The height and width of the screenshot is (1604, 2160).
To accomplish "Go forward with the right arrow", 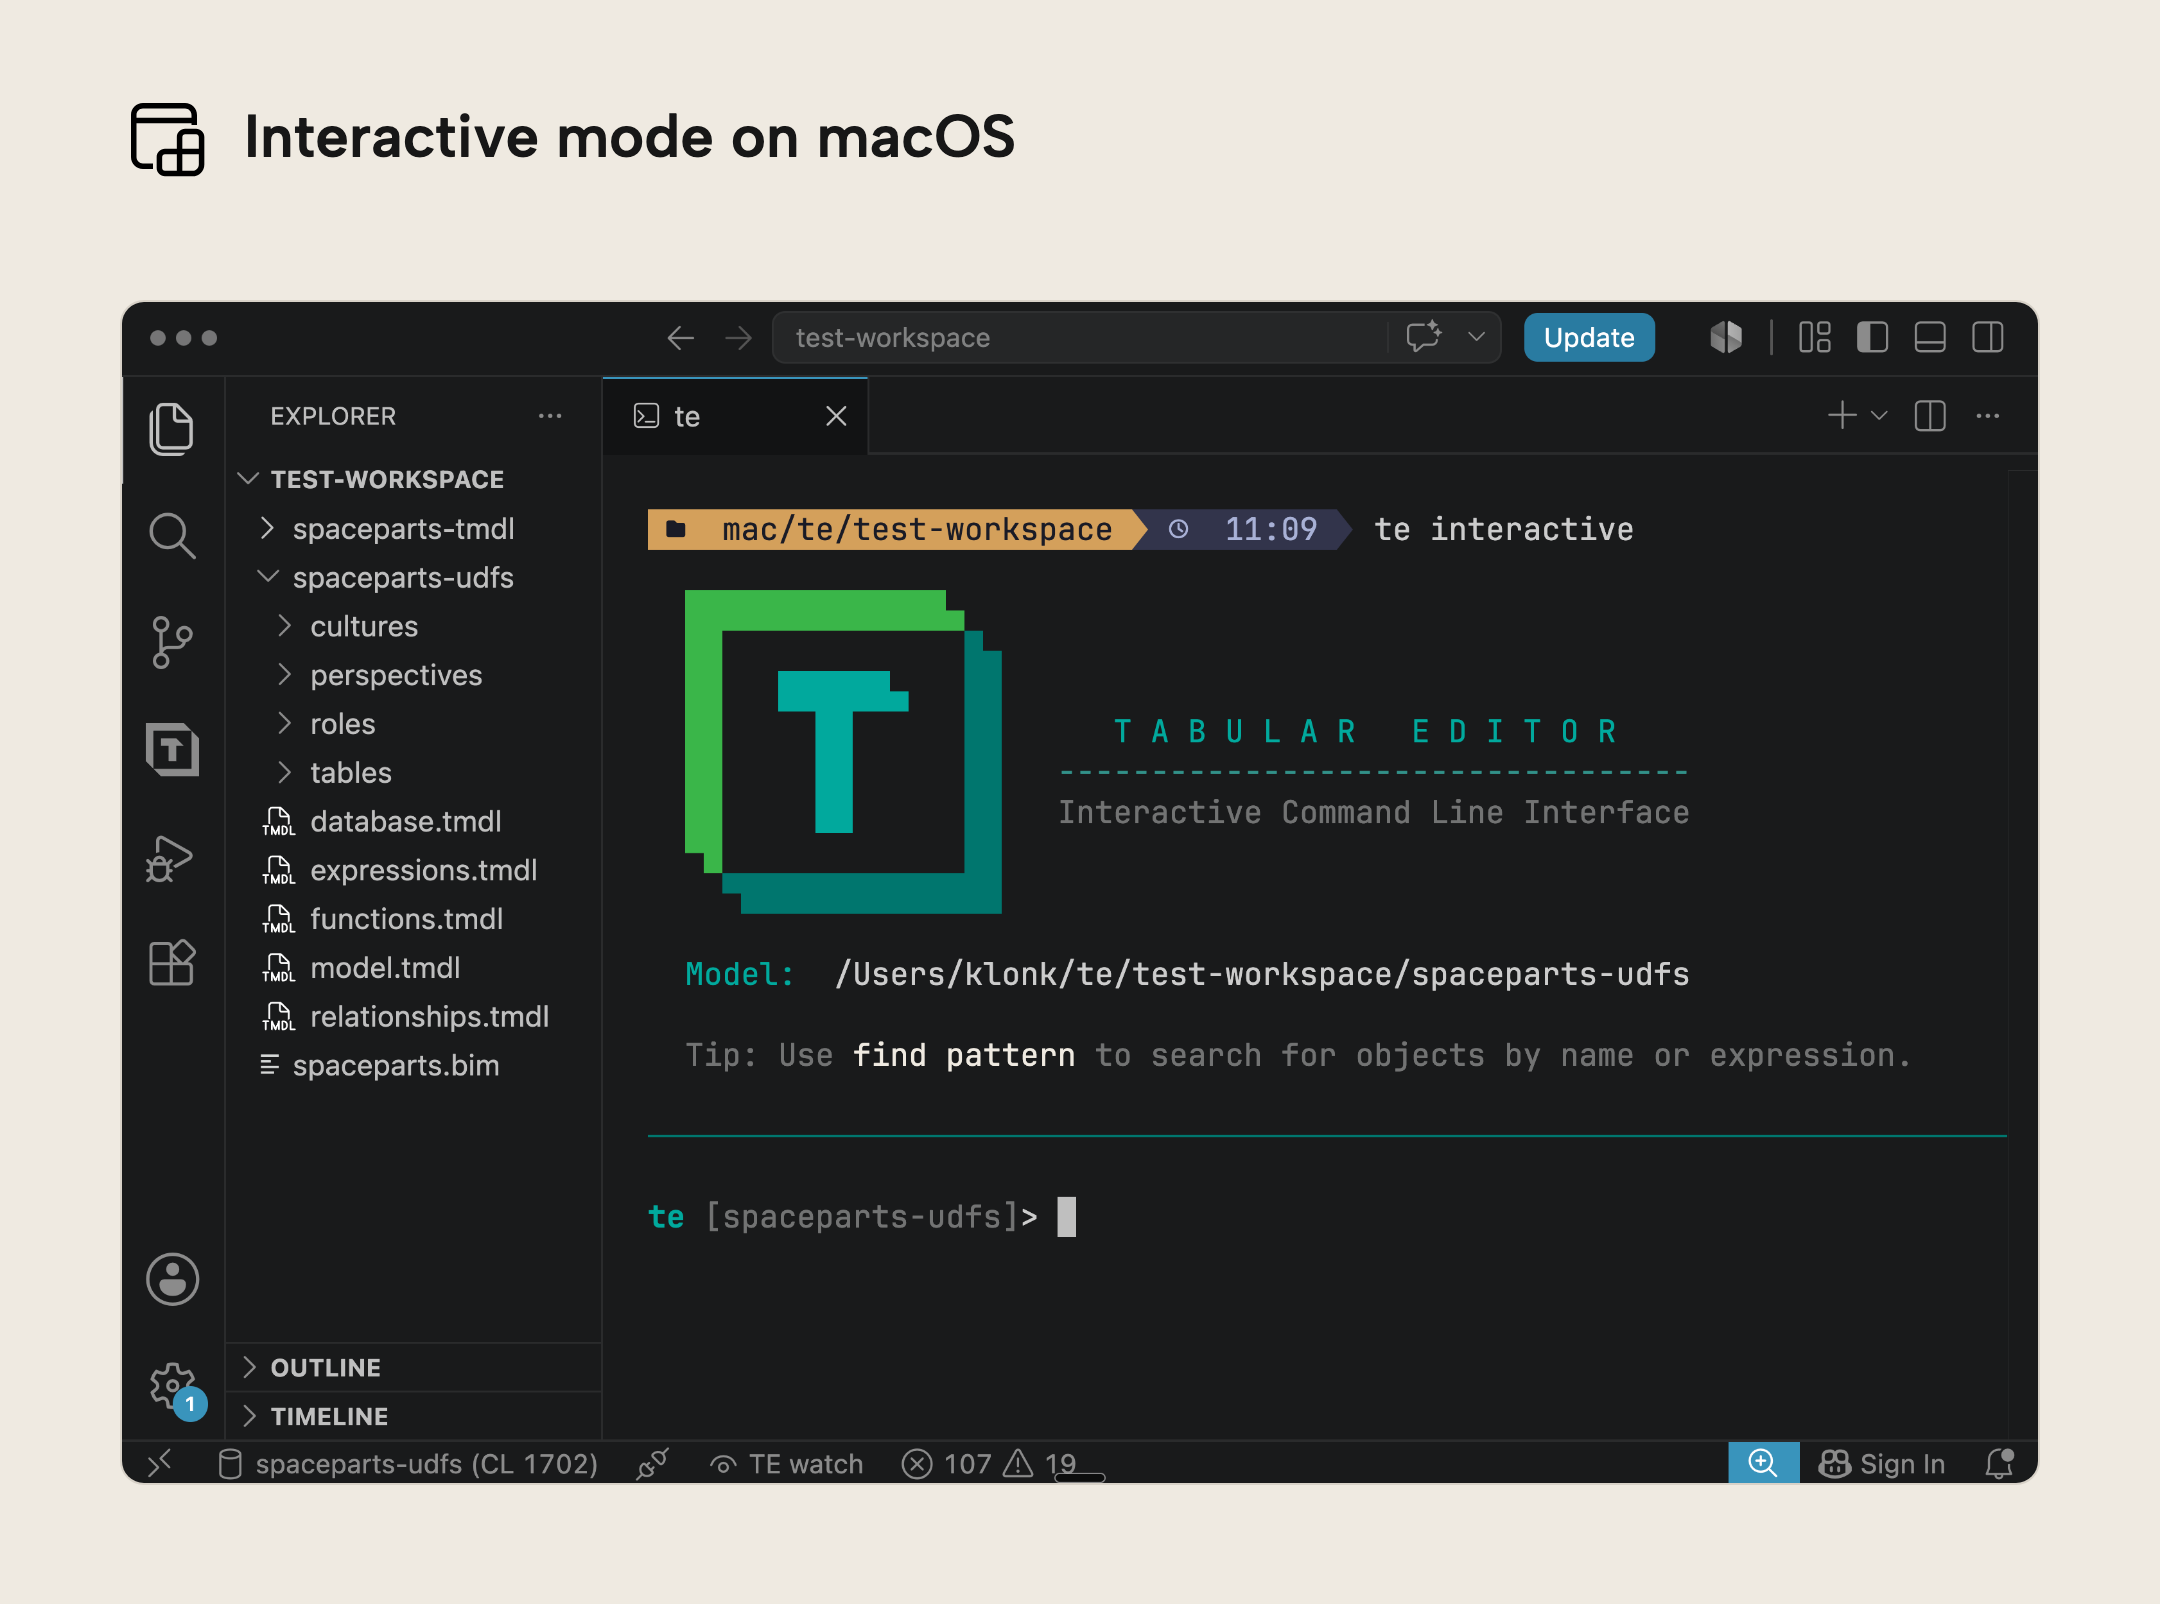I will click(738, 338).
